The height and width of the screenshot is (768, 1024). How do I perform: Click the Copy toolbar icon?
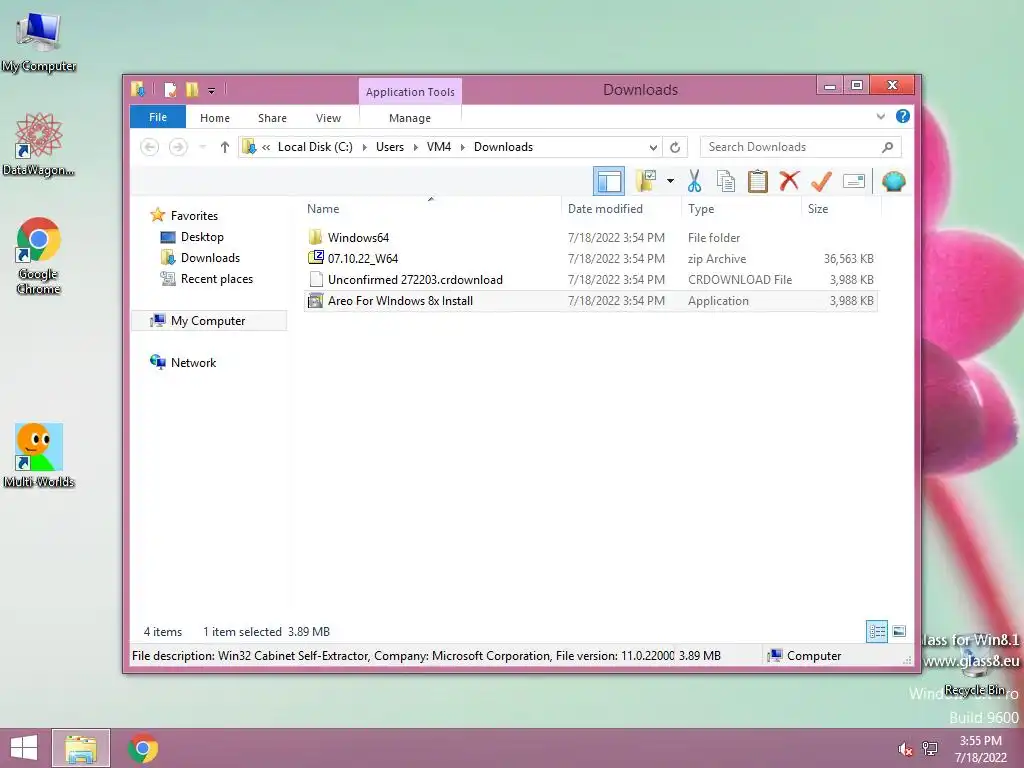(726, 181)
